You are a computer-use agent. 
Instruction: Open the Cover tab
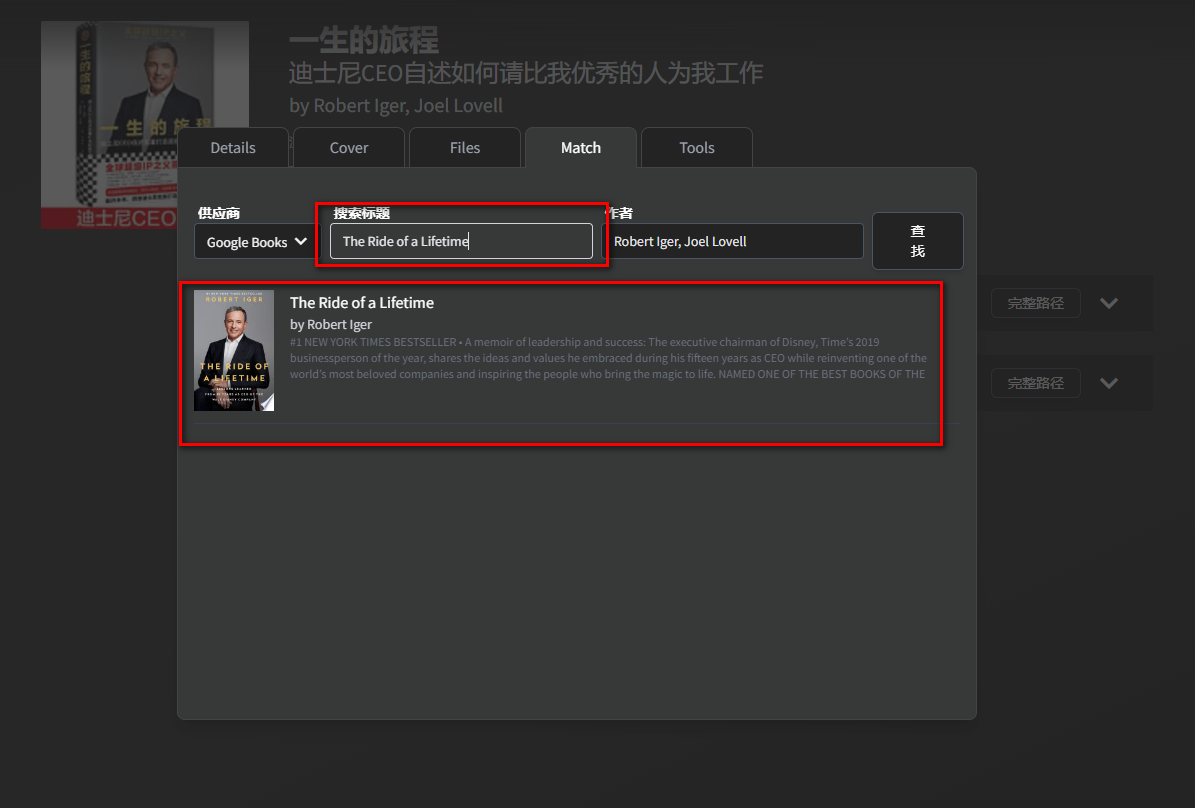349,148
